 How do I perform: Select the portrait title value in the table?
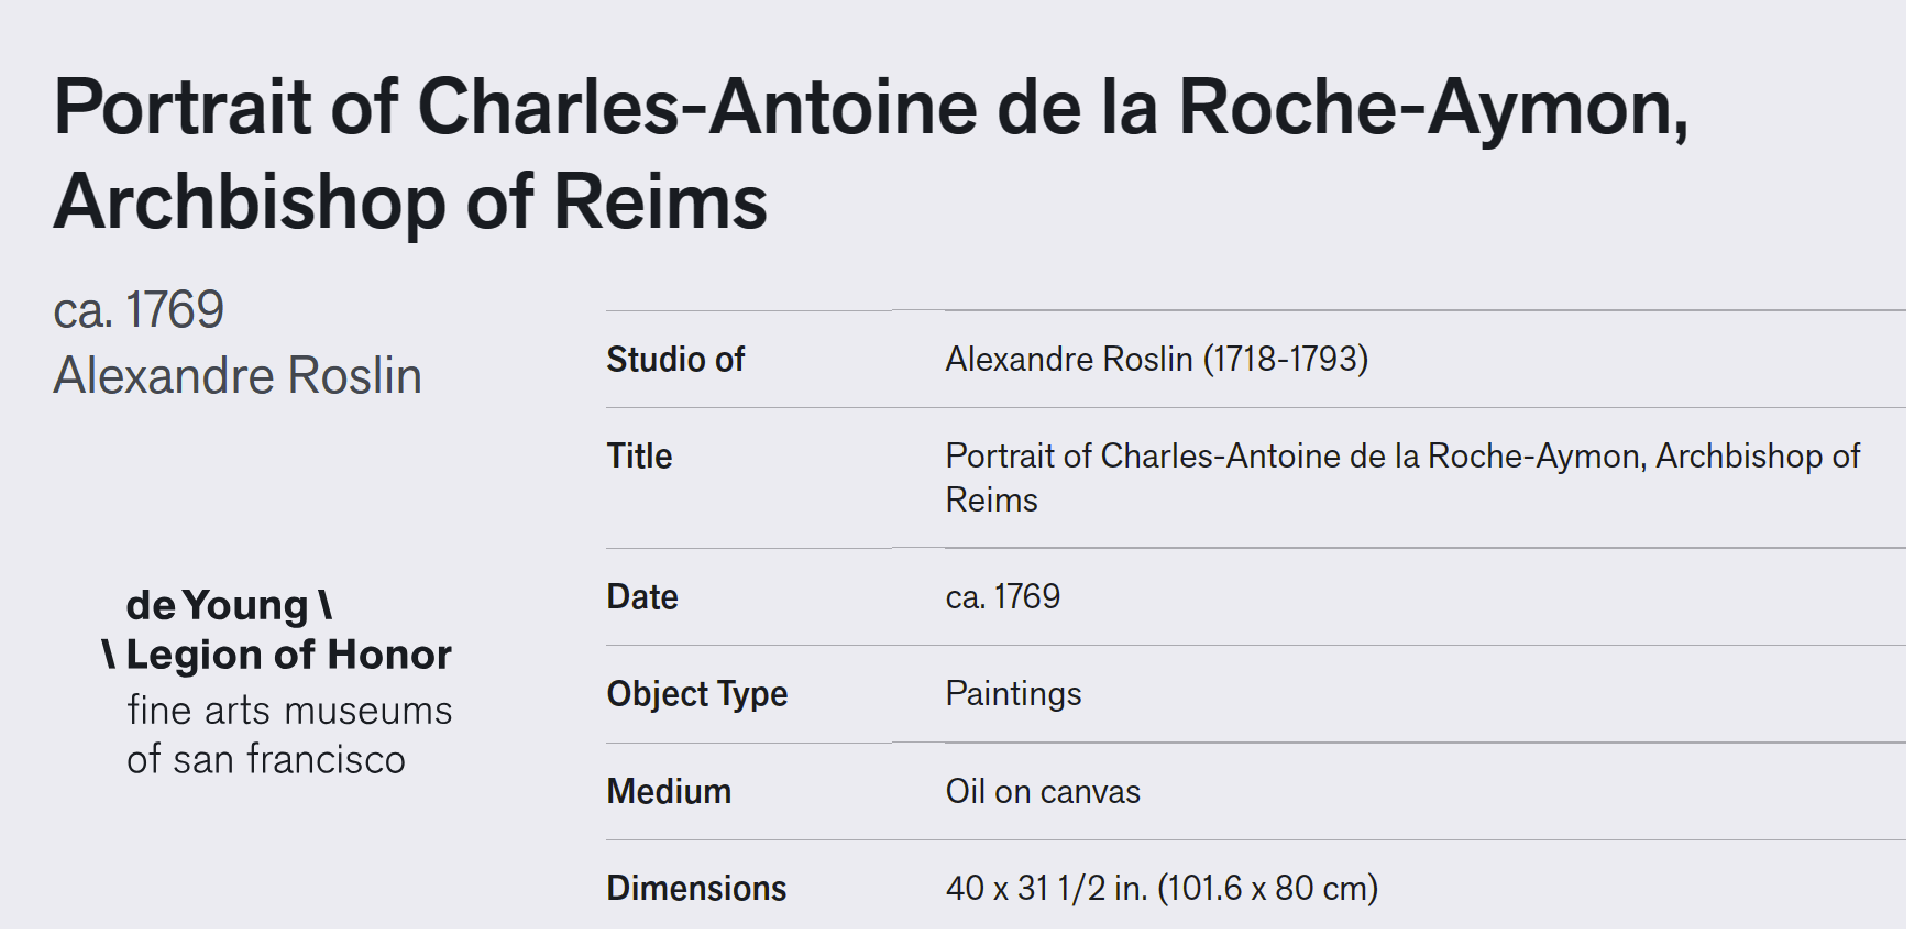click(1402, 478)
